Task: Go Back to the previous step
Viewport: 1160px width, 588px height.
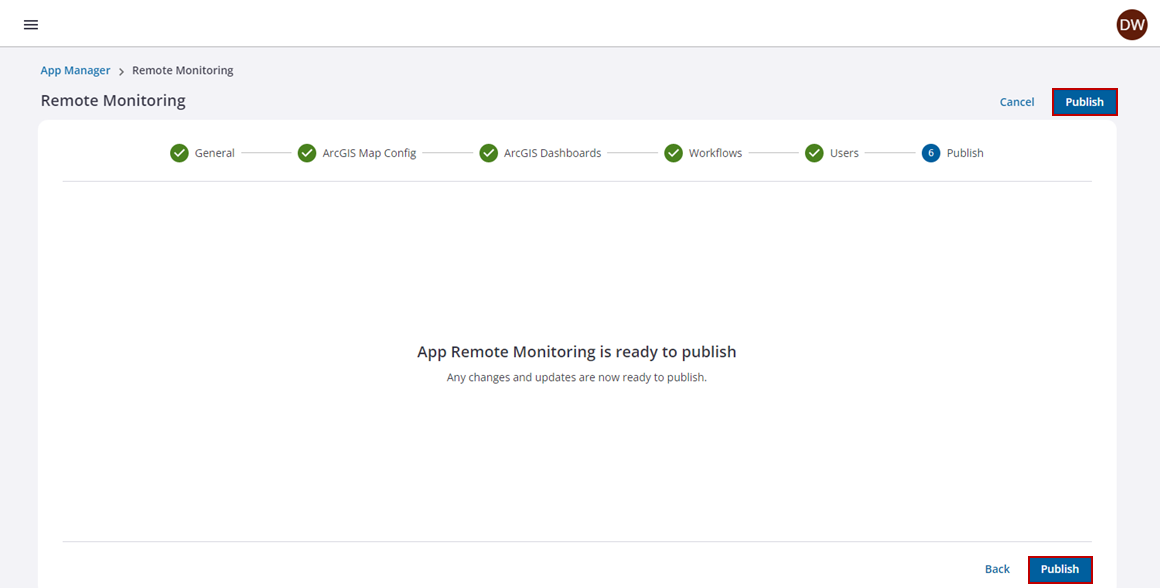Action: pos(997,569)
